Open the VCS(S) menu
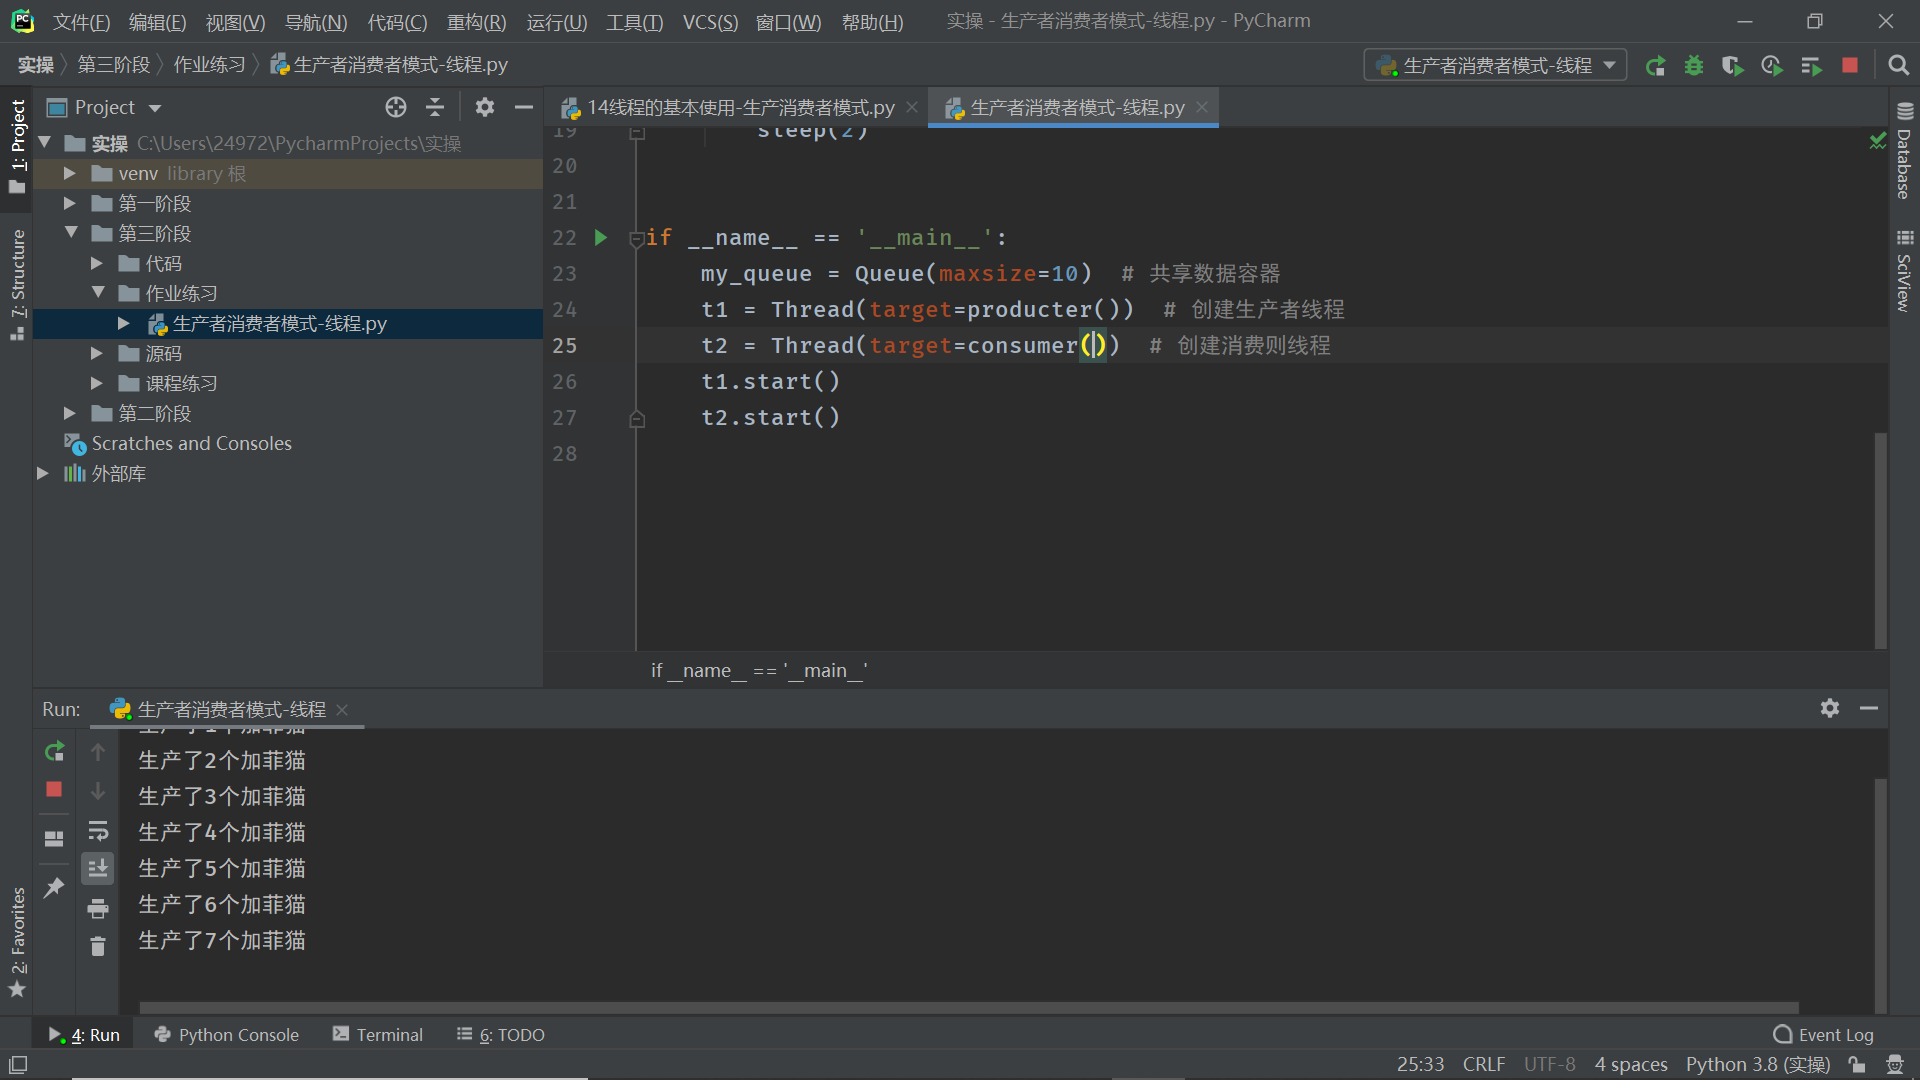Screen dimensions: 1920x1080 pyautogui.click(x=710, y=22)
